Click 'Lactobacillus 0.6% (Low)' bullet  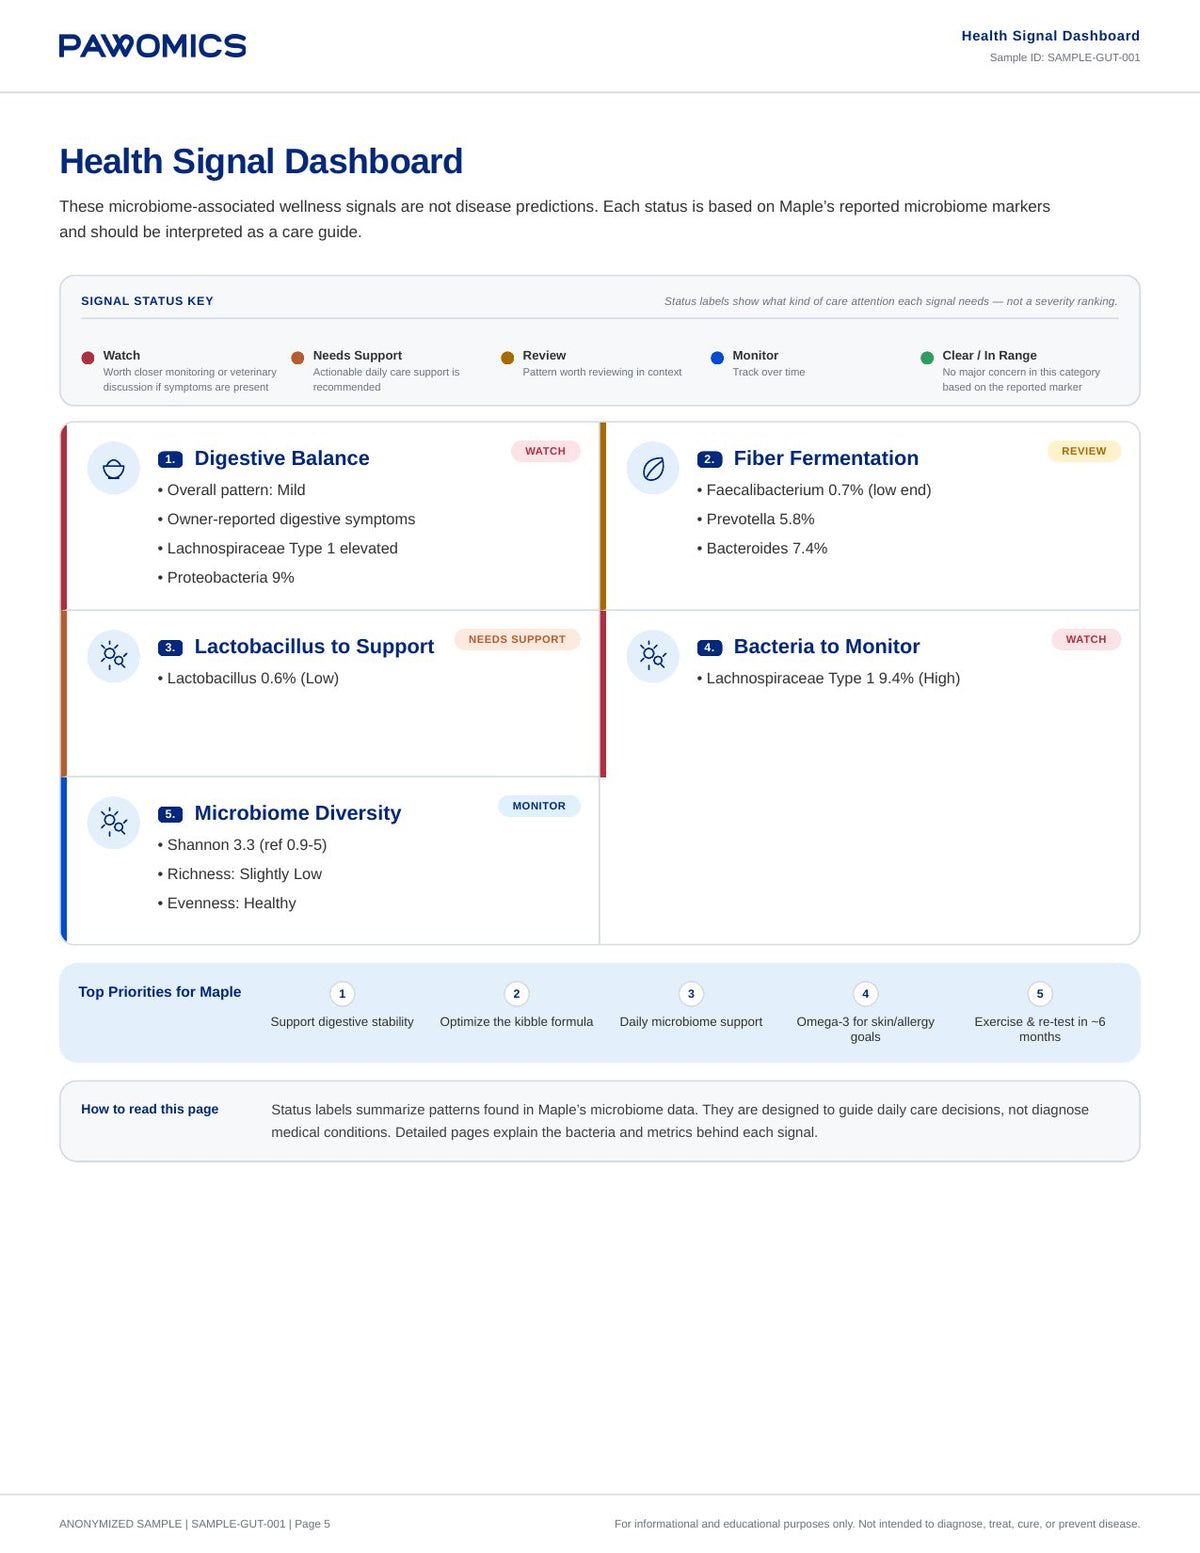tap(248, 678)
